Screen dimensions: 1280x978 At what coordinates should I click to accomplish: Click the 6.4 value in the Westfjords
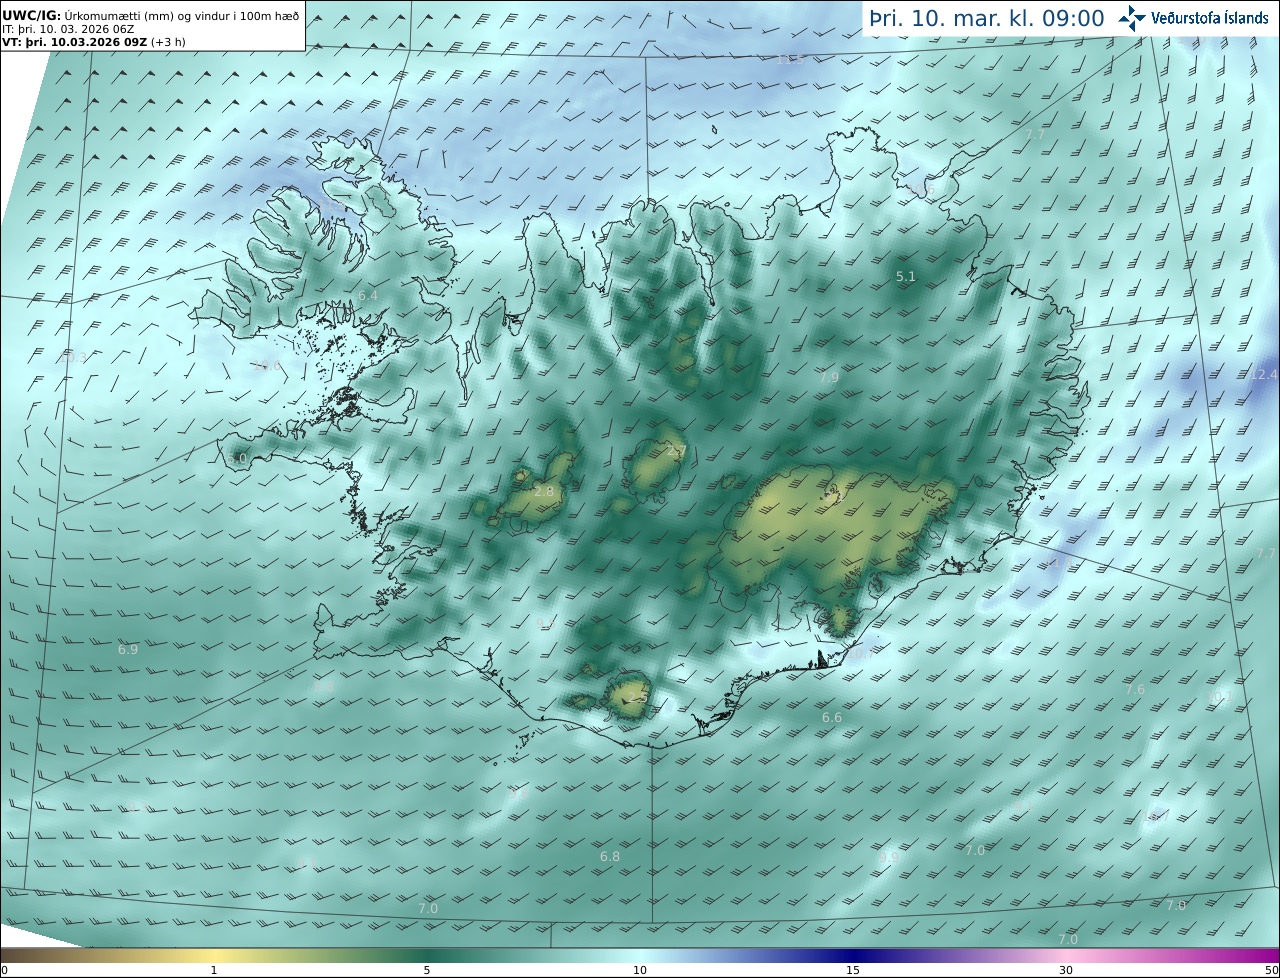pyautogui.click(x=368, y=296)
